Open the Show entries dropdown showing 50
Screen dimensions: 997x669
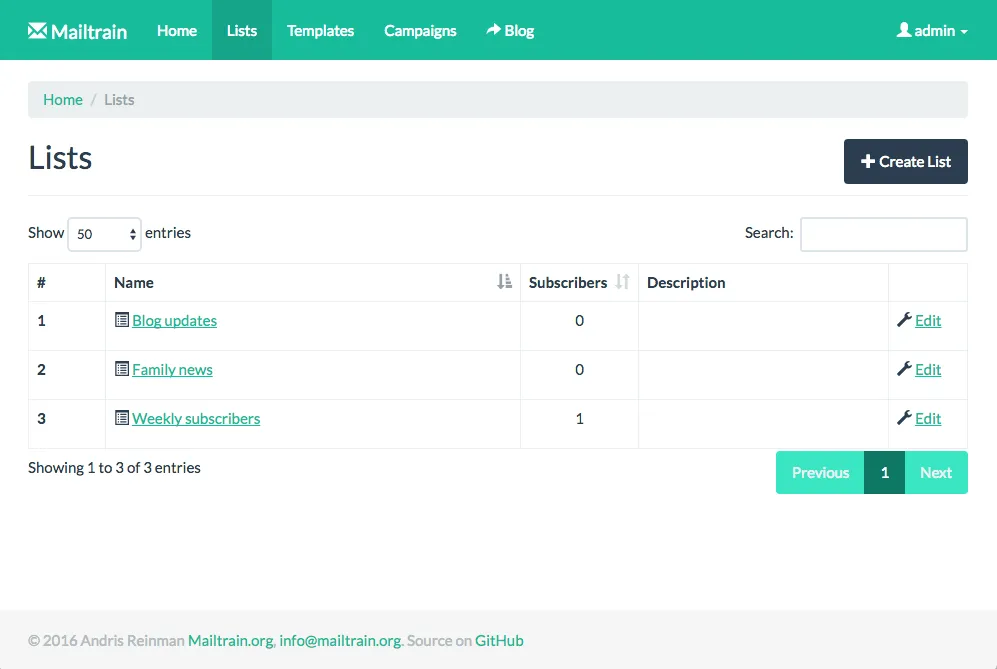104,234
